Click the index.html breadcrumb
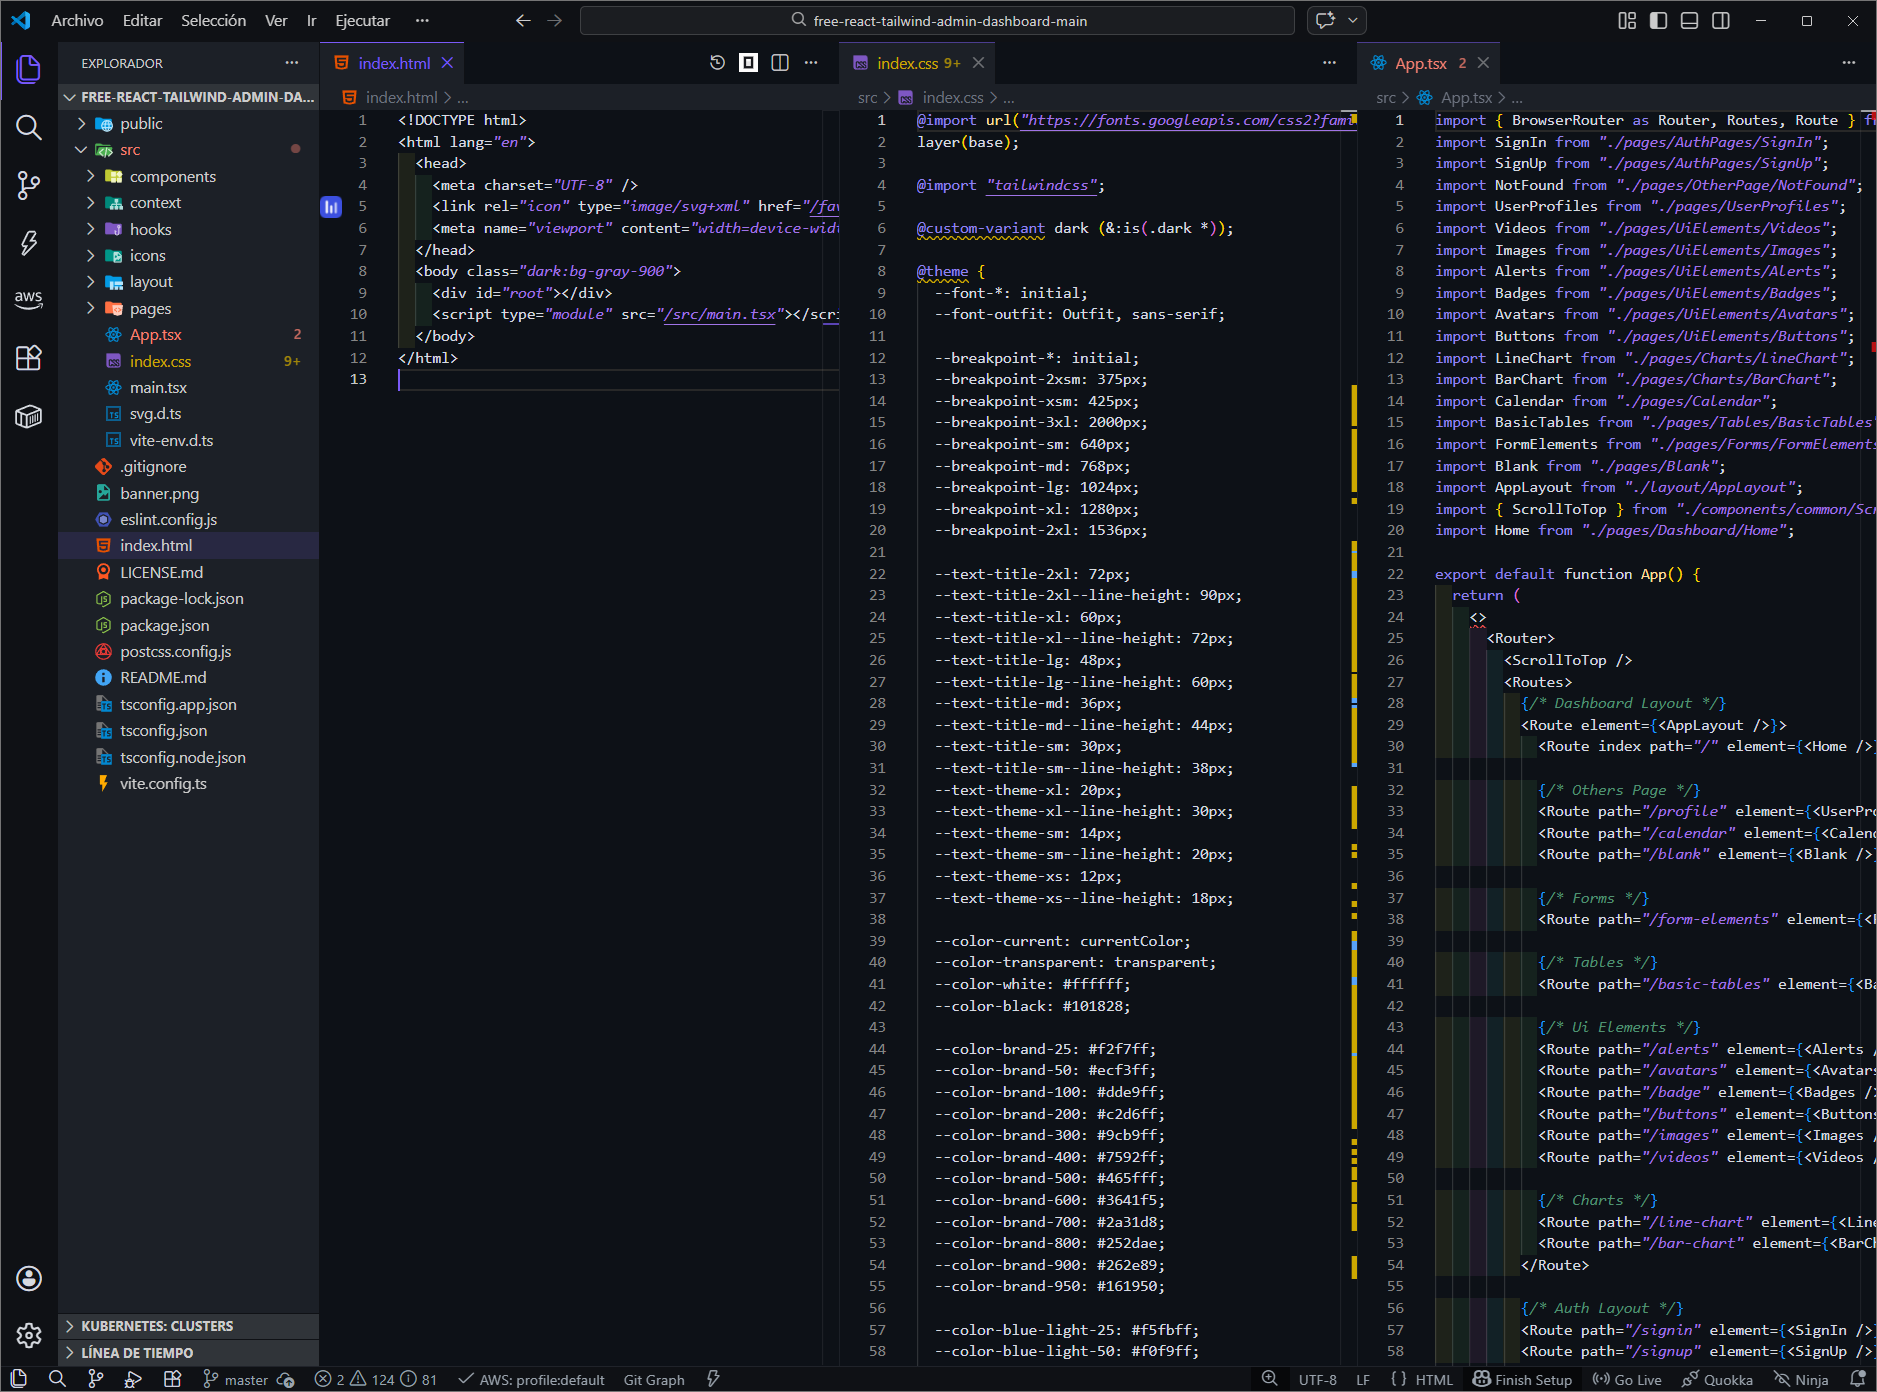 pyautogui.click(x=401, y=97)
